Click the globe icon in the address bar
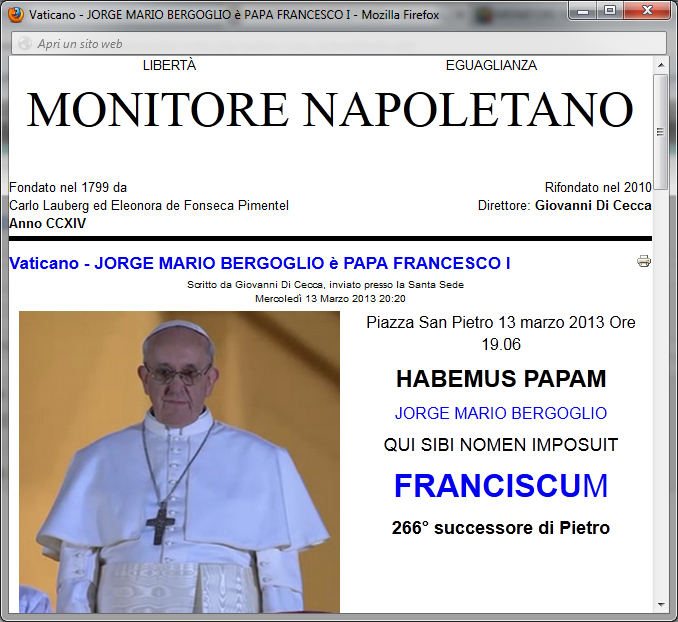Screen dimensions: 678x622 (x=25, y=43)
